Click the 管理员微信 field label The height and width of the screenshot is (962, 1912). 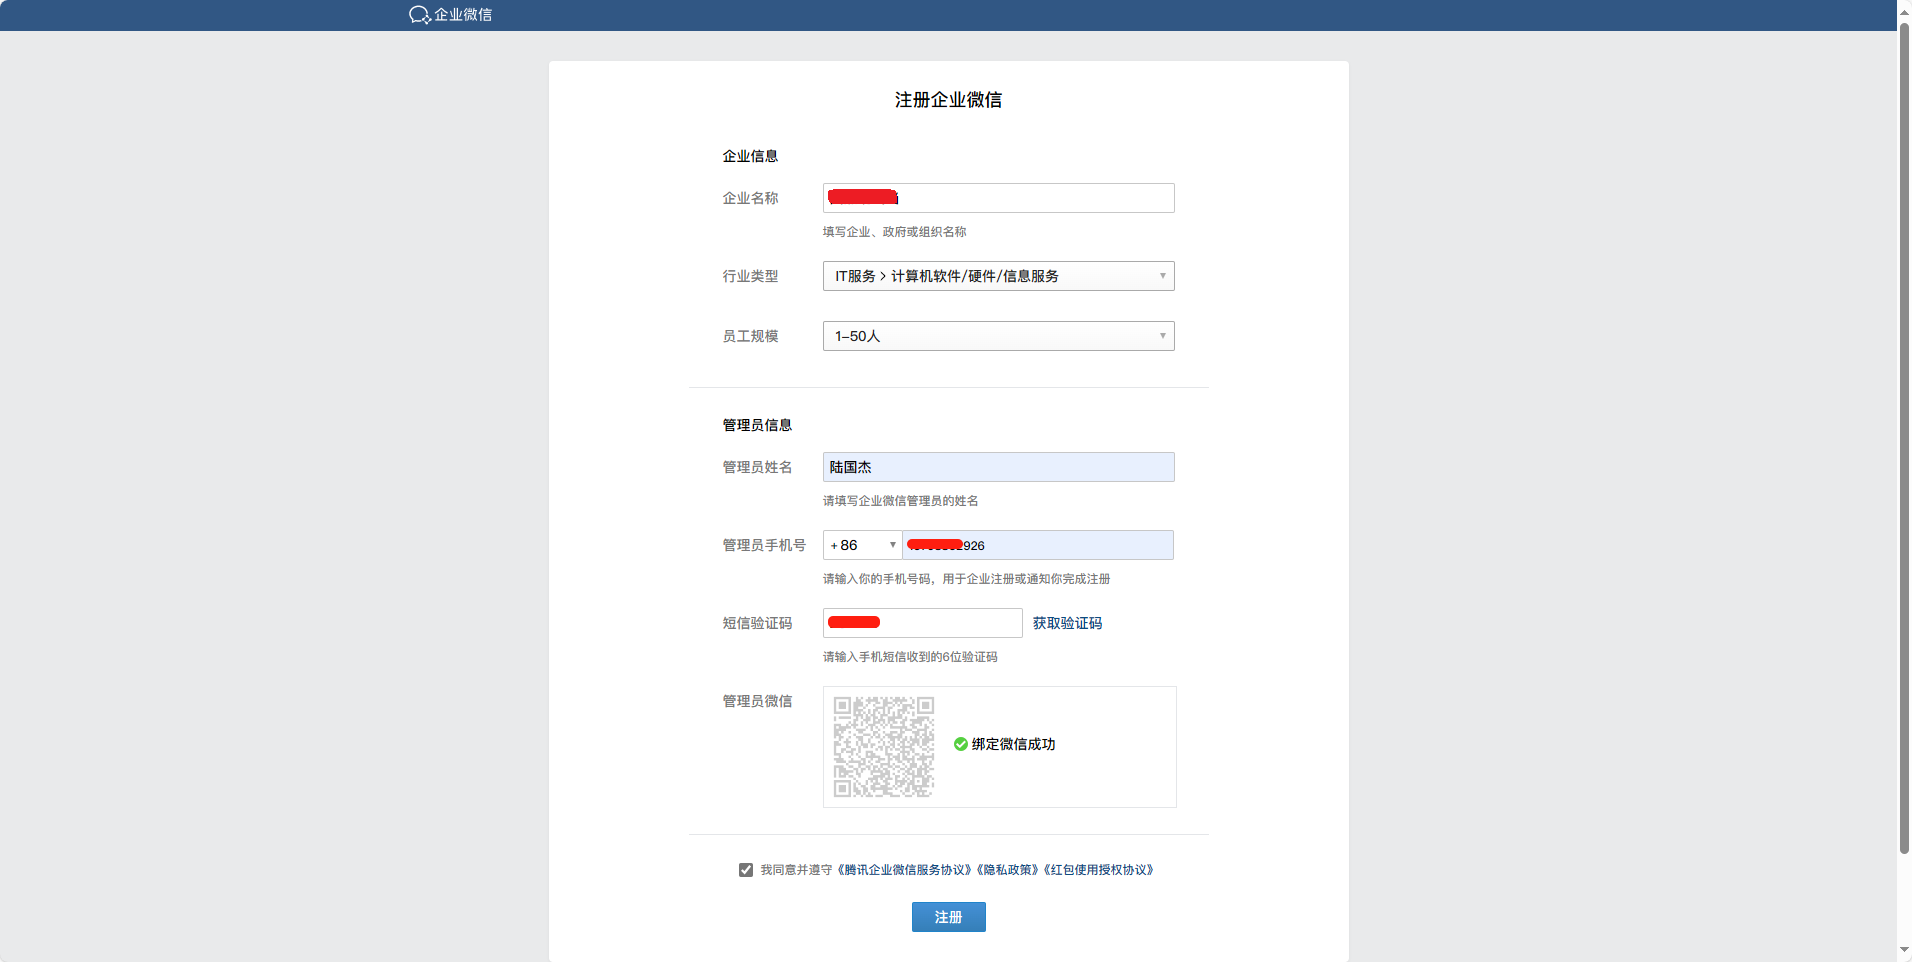(757, 701)
